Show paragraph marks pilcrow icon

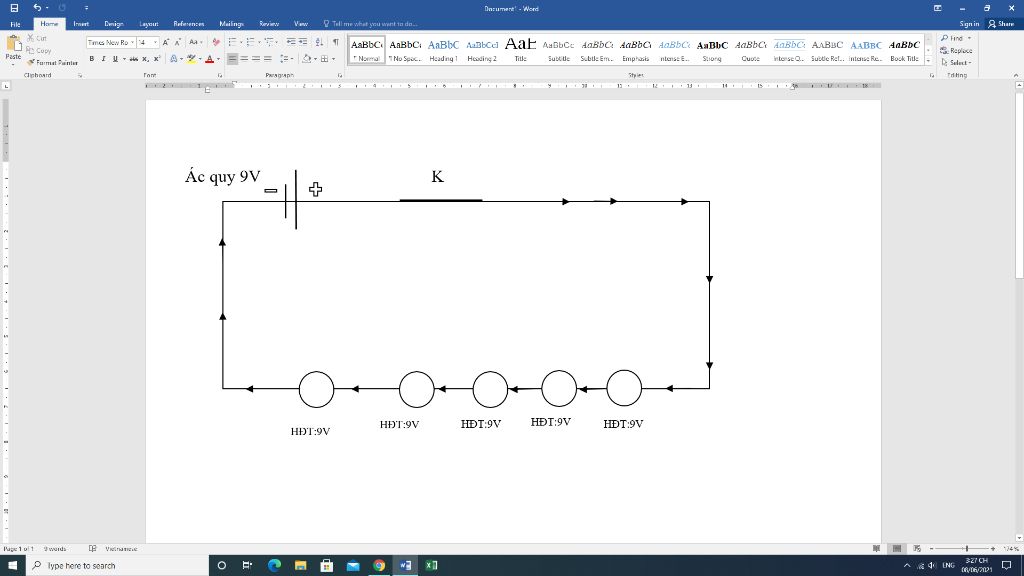336,42
